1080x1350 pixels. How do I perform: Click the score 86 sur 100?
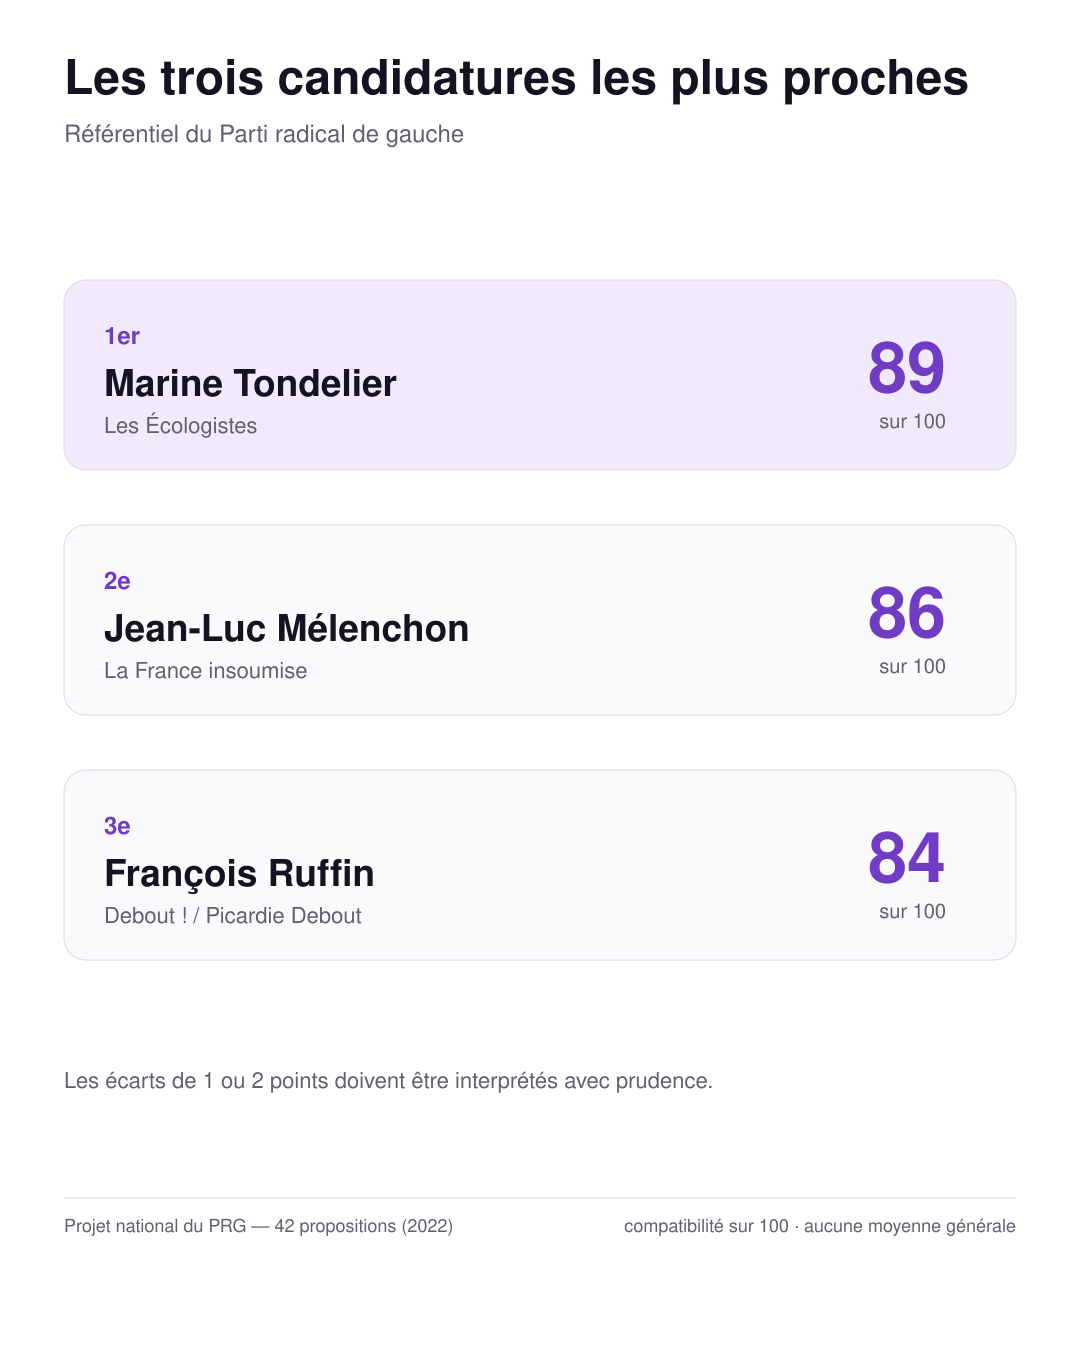tap(907, 628)
